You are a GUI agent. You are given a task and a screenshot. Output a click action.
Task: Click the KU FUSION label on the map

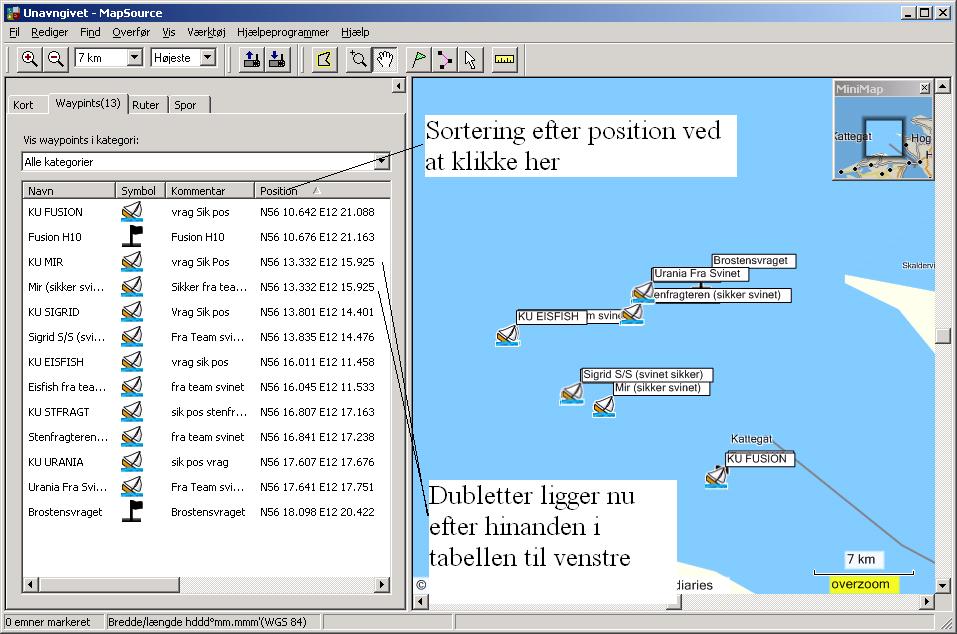click(x=760, y=459)
